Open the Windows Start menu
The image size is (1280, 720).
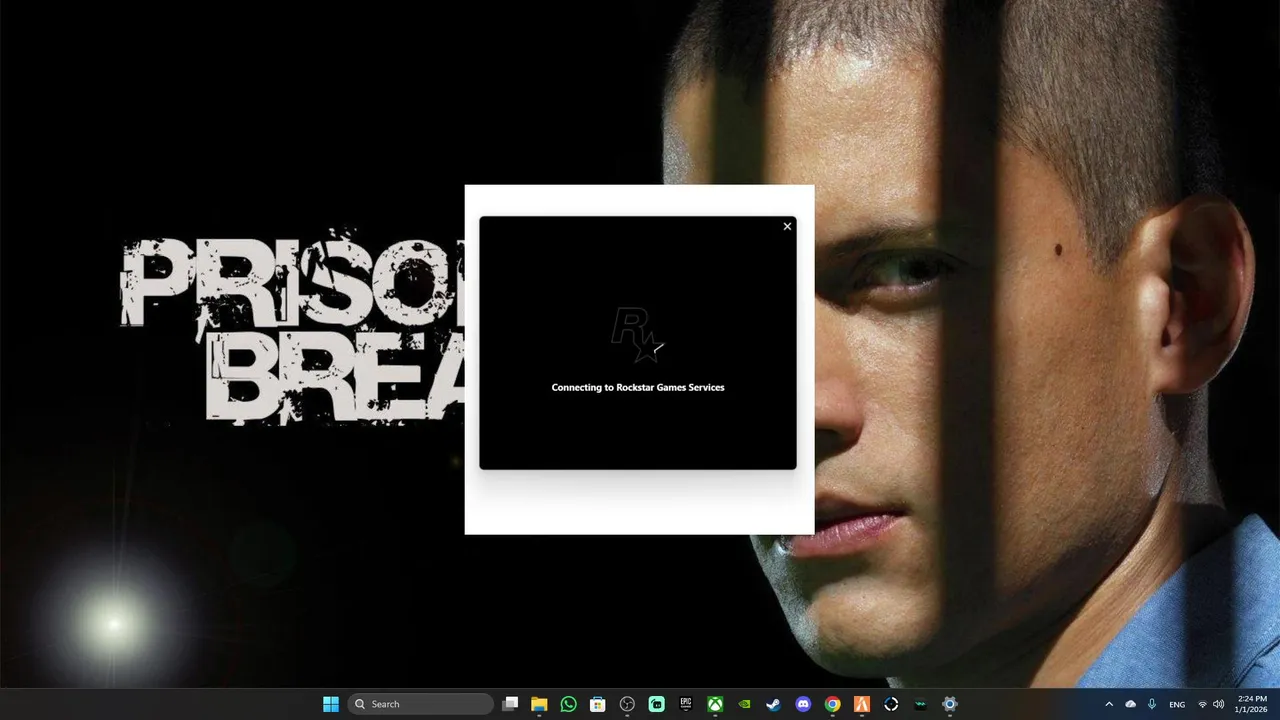[x=331, y=704]
